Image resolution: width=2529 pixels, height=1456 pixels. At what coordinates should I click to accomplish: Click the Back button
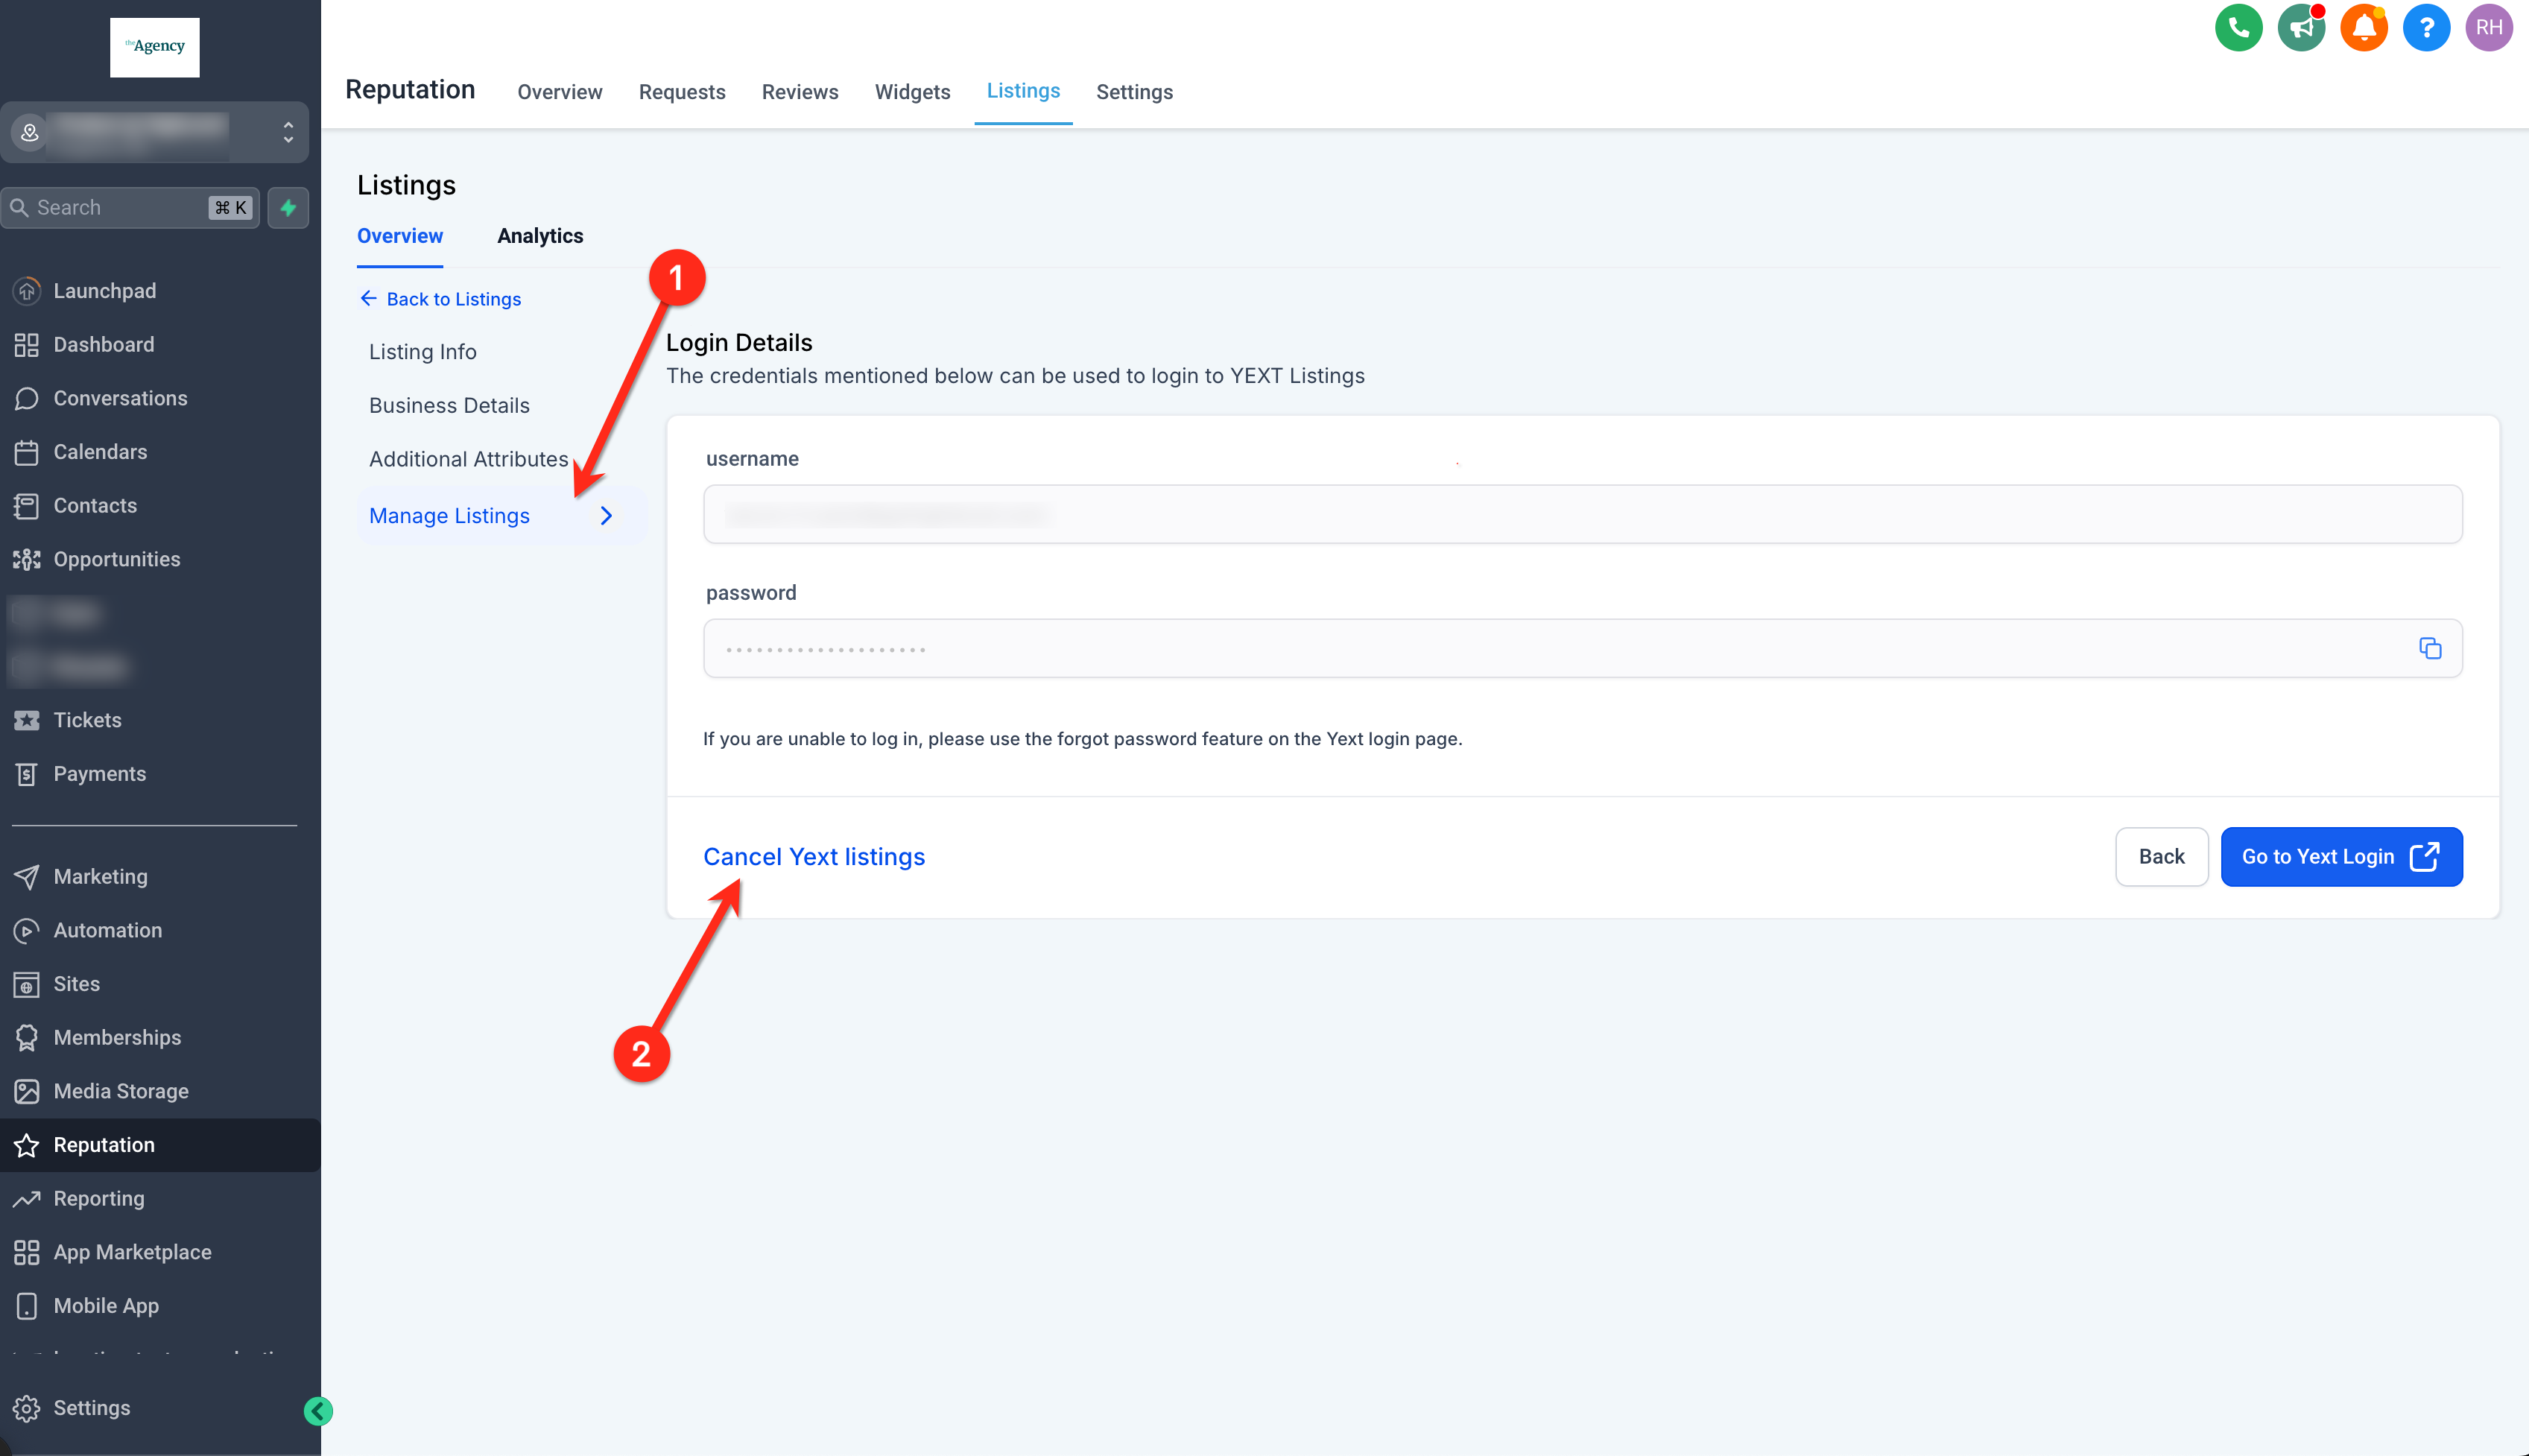click(2160, 857)
